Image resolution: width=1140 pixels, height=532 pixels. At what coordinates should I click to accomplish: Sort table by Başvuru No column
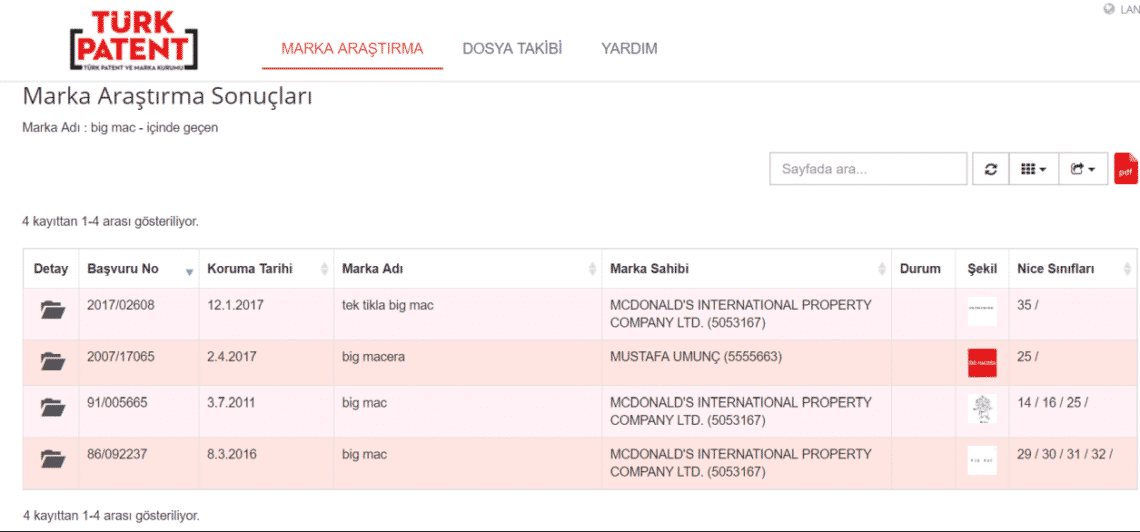(x=138, y=269)
